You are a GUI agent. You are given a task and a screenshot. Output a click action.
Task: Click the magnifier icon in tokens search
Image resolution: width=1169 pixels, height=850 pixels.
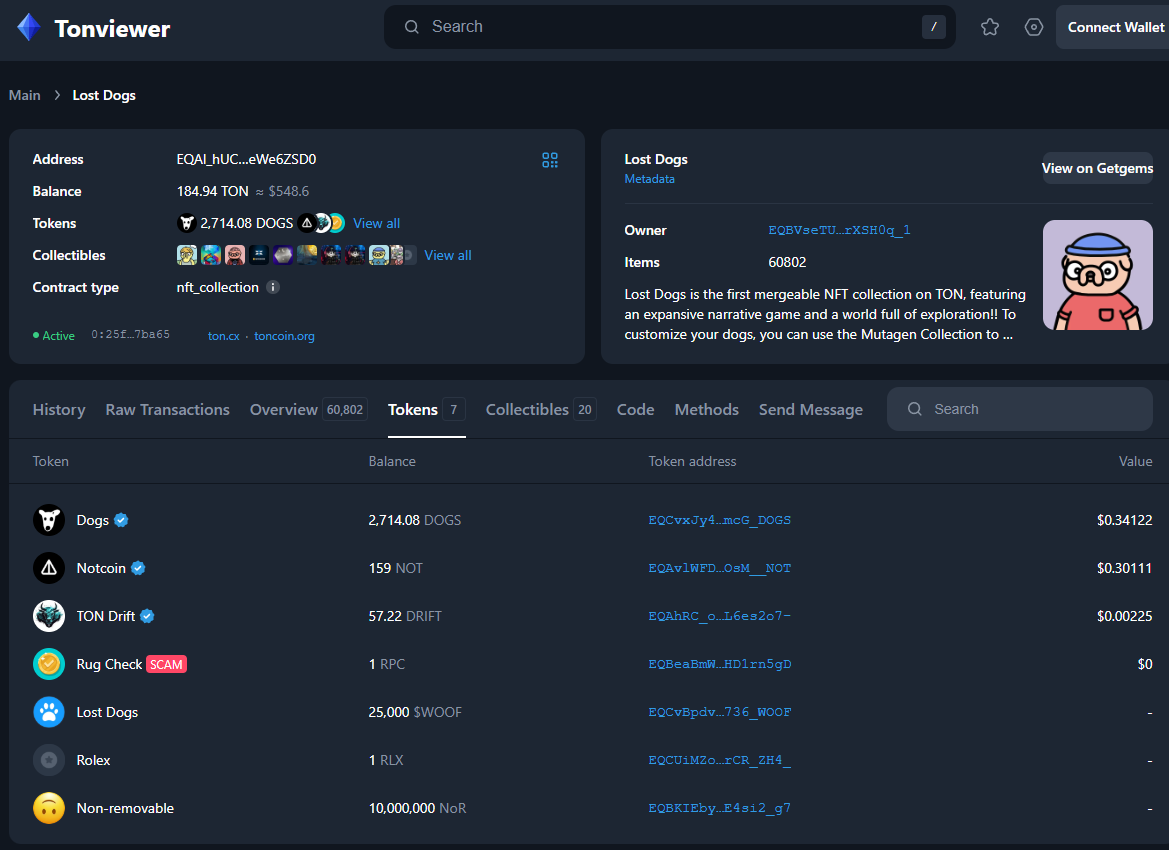(915, 409)
